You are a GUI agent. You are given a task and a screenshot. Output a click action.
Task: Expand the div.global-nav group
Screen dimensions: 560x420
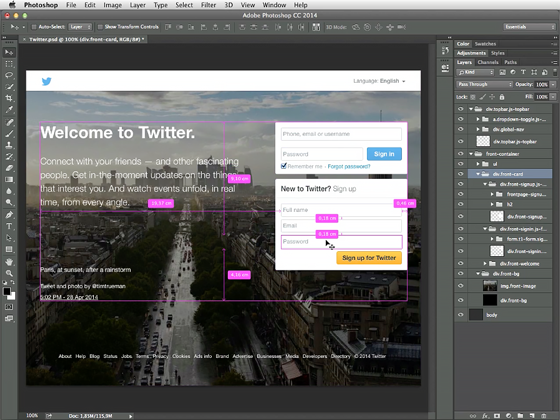(x=478, y=129)
